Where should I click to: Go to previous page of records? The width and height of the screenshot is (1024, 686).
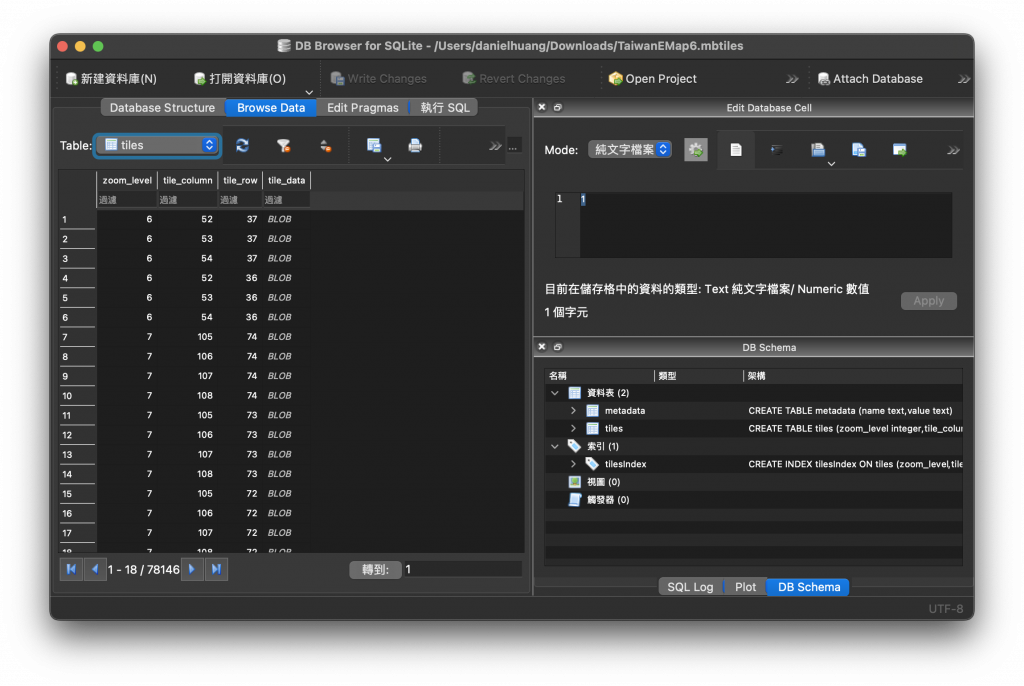(x=95, y=569)
